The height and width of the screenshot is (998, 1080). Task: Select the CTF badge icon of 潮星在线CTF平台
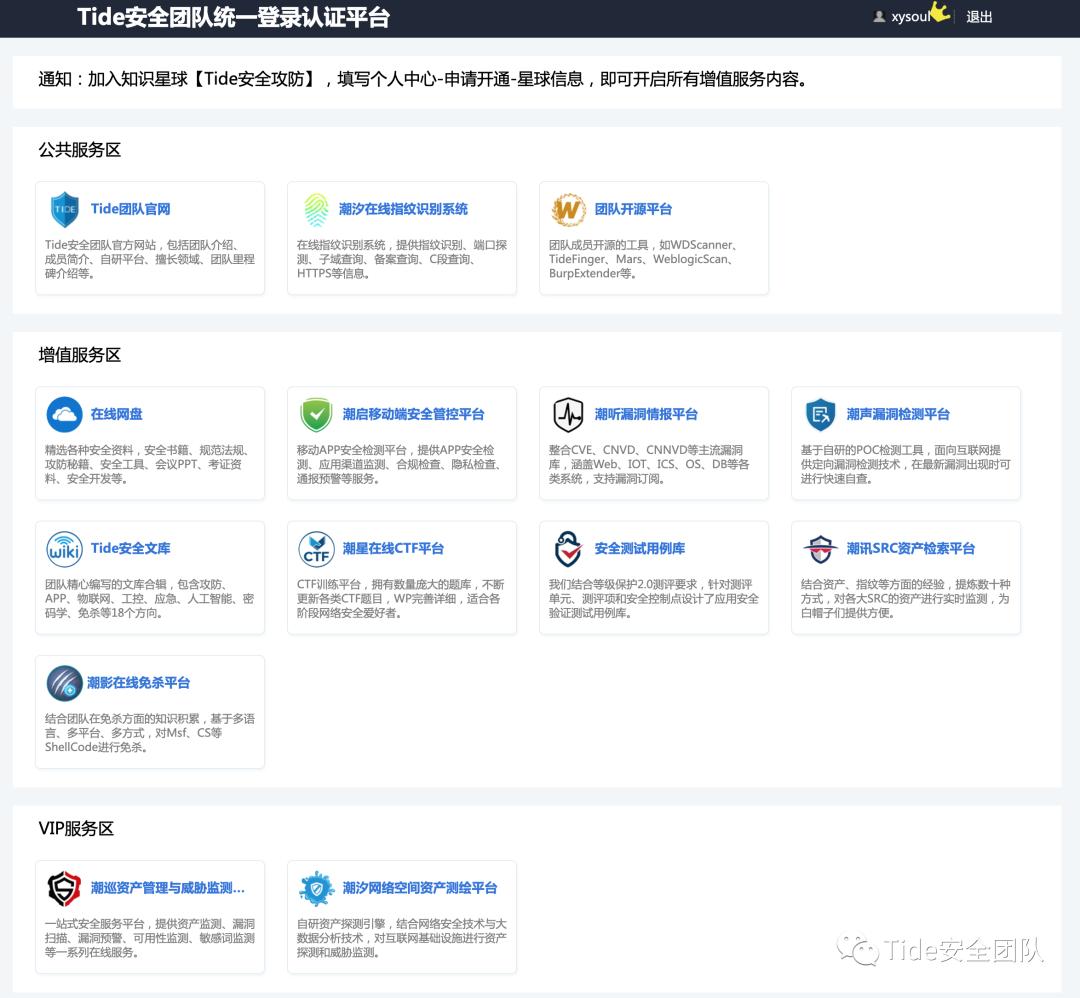click(x=316, y=548)
